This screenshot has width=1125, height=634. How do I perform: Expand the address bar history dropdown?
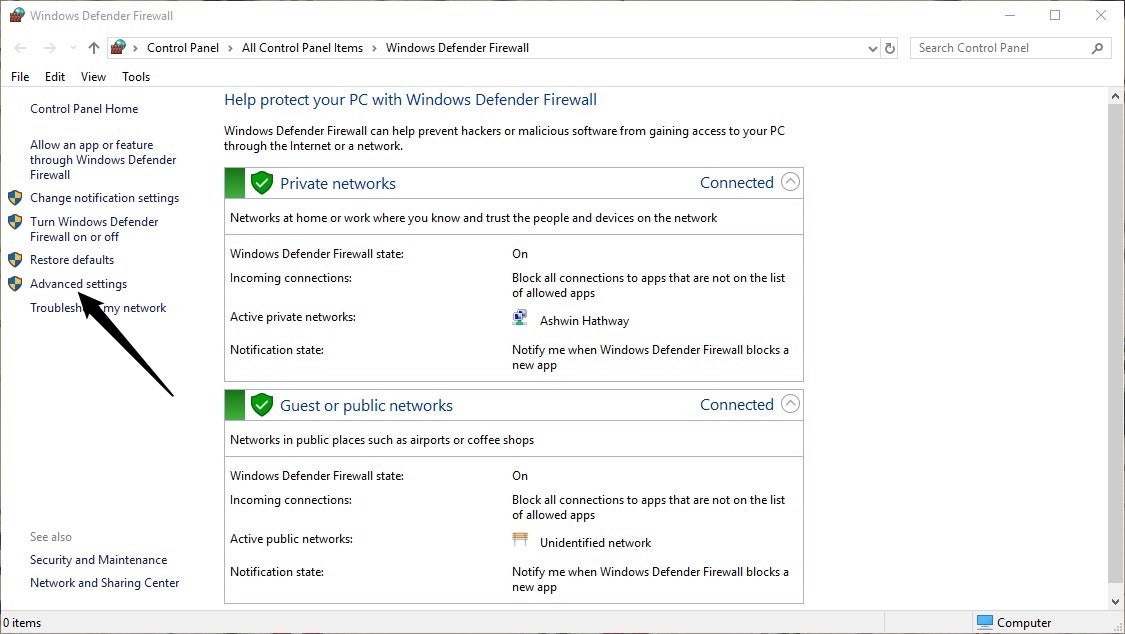(x=872, y=49)
